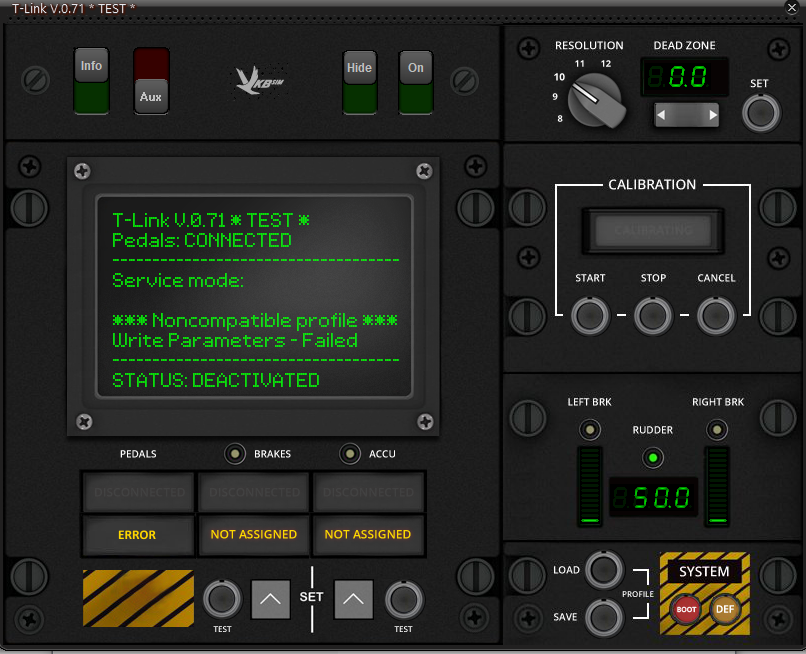Image resolution: width=806 pixels, height=654 pixels.
Task: Click the right up-arrow SET button
Action: (x=354, y=600)
